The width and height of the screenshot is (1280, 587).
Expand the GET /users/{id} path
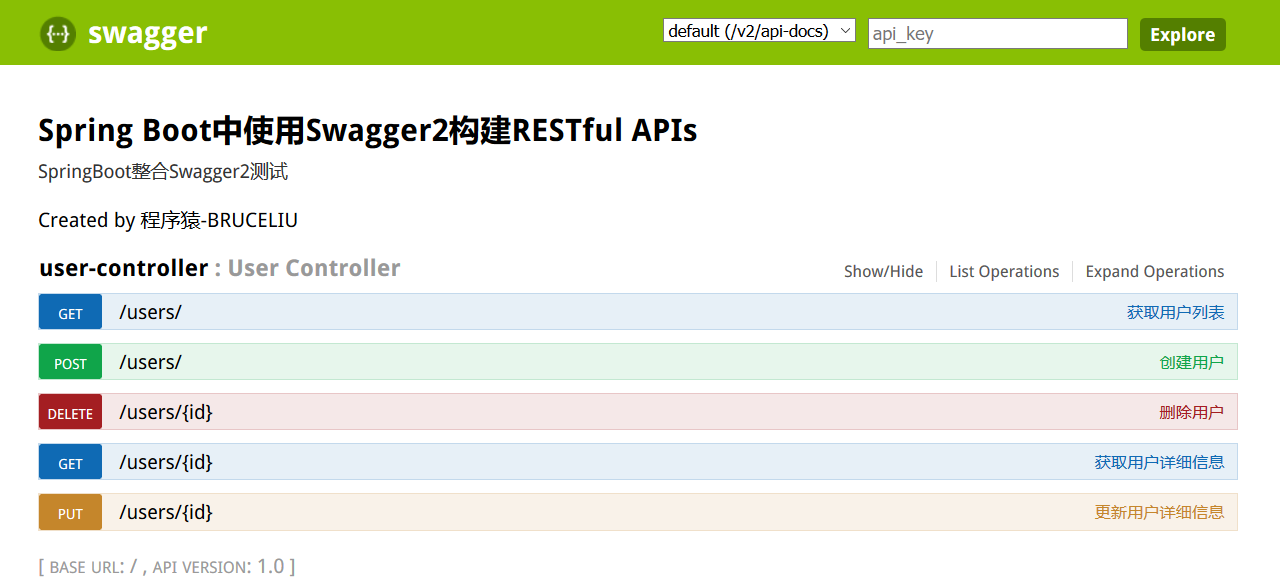[x=166, y=462]
